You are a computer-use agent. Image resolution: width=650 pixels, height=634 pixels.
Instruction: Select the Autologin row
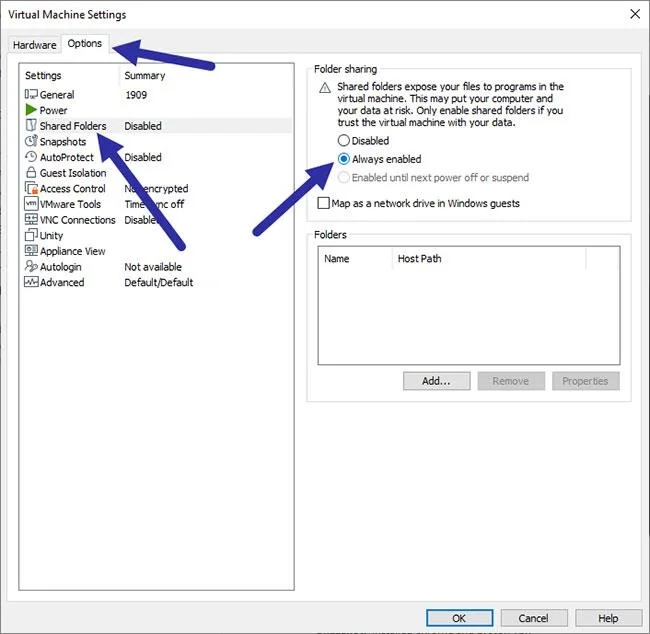(157, 267)
